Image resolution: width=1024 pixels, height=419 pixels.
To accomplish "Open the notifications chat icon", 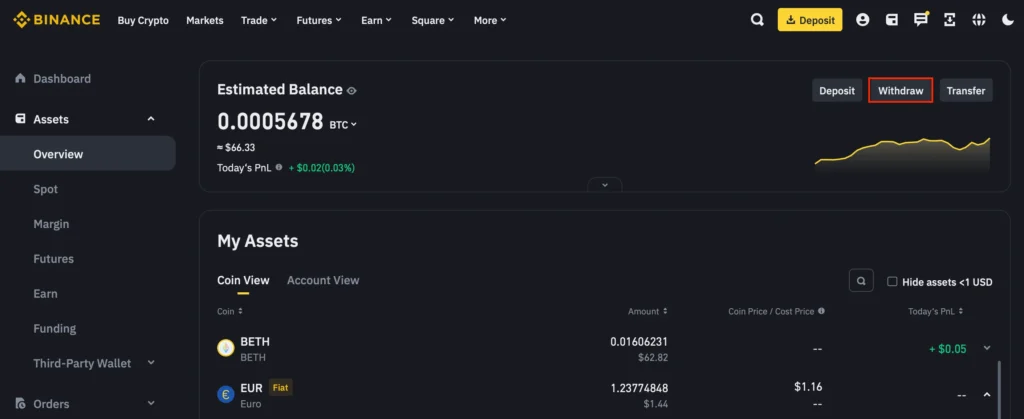I will tap(921, 20).
